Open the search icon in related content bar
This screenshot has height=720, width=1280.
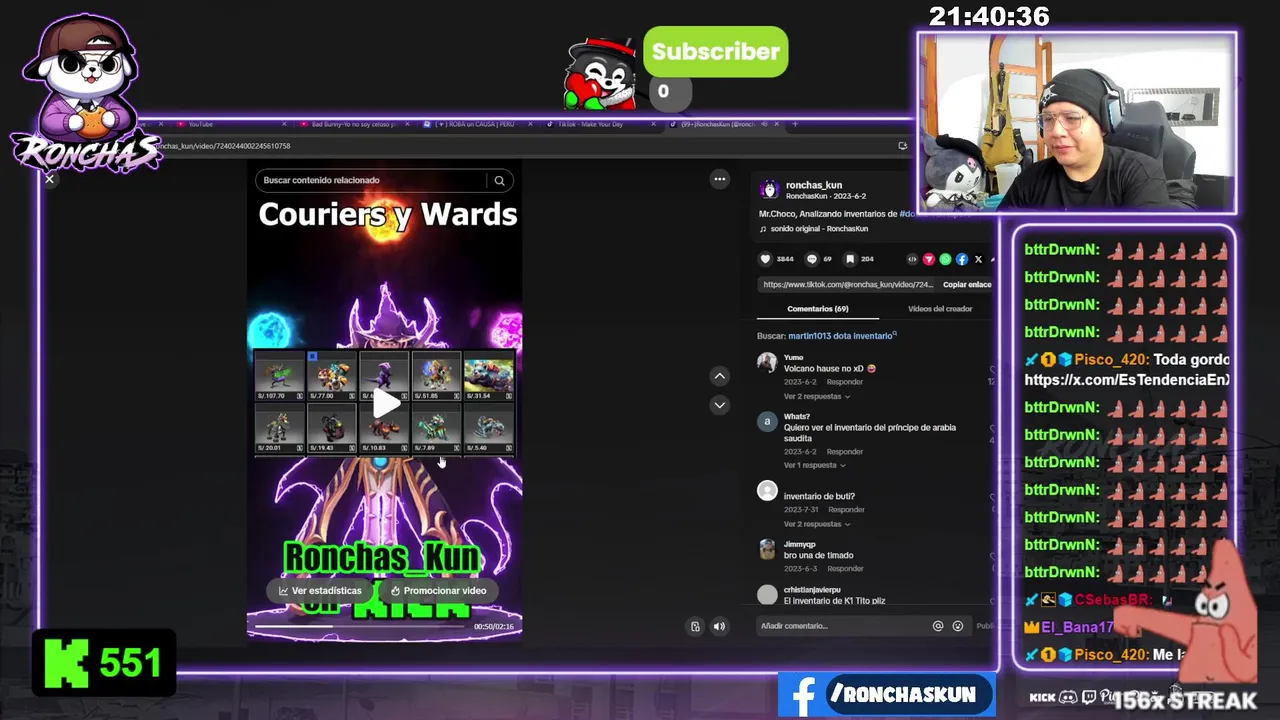click(499, 181)
